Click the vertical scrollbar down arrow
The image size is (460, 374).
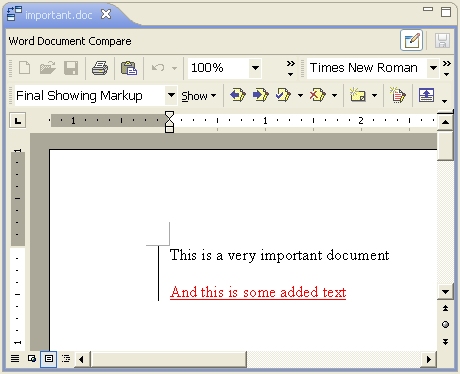click(445, 292)
